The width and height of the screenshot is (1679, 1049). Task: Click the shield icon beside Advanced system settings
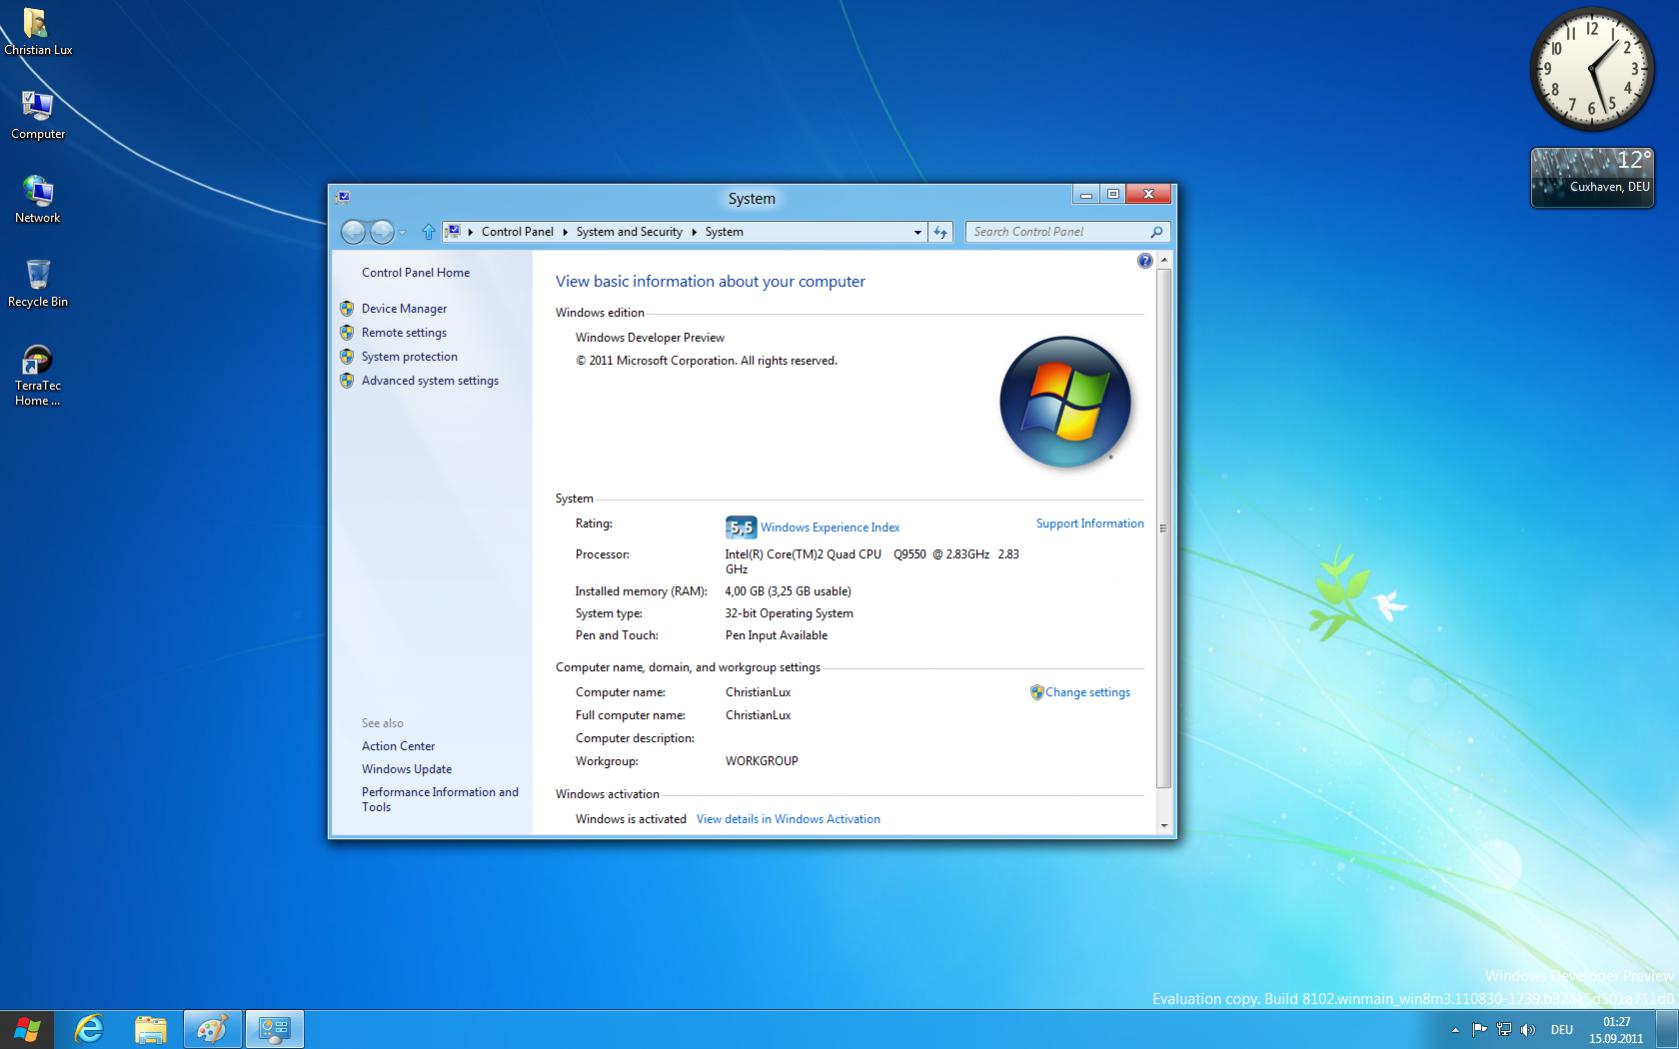(x=347, y=380)
